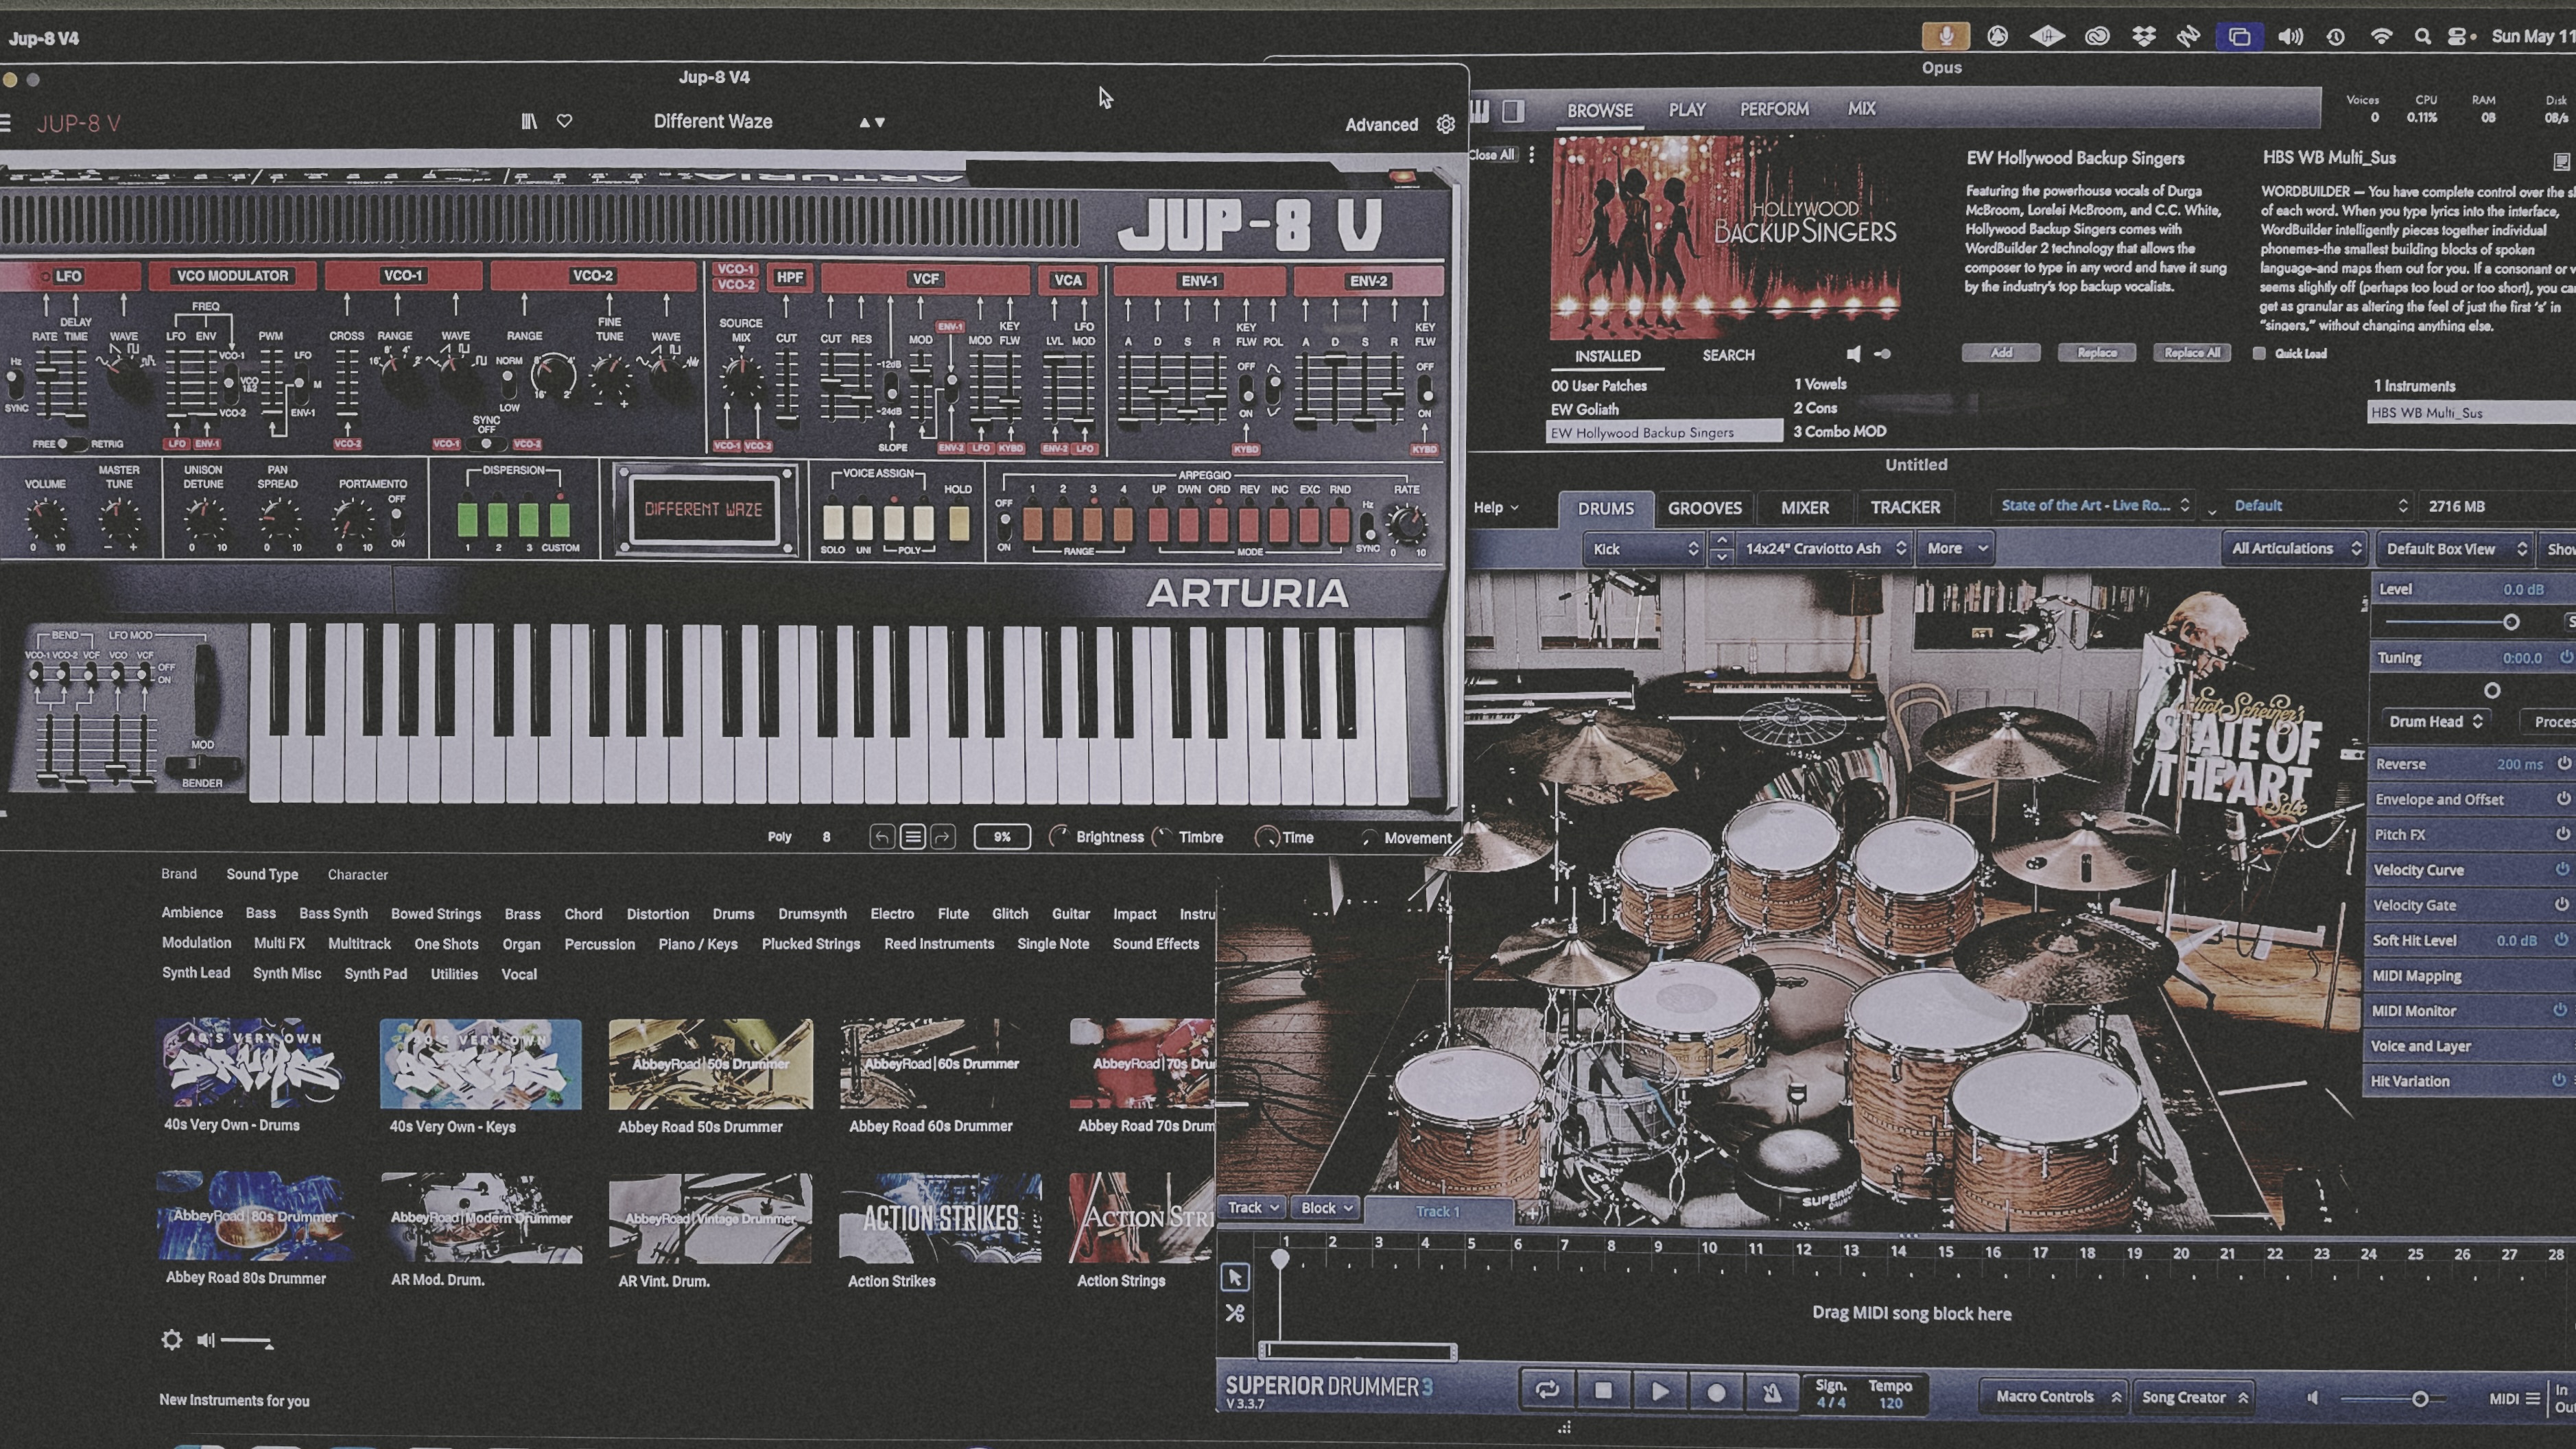
Task: Open the undo history list icon
Action: (x=912, y=837)
